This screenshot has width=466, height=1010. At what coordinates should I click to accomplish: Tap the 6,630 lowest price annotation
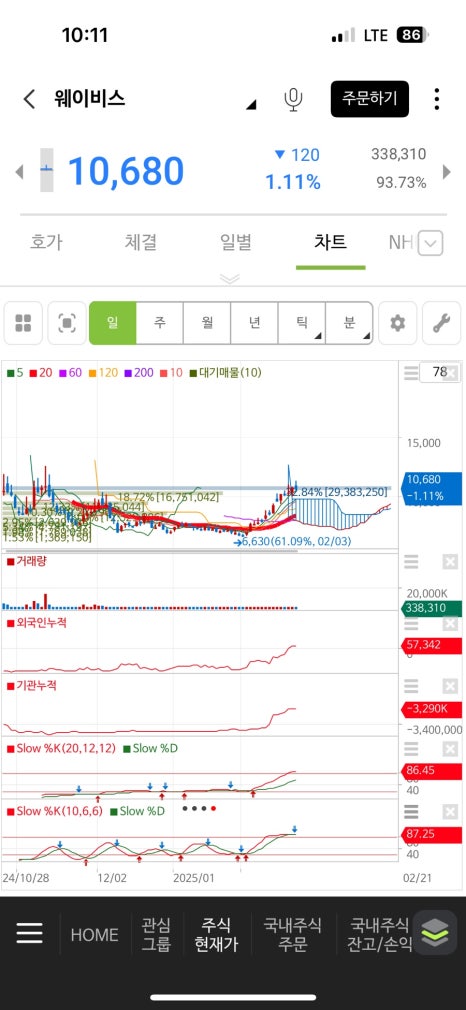pos(292,542)
